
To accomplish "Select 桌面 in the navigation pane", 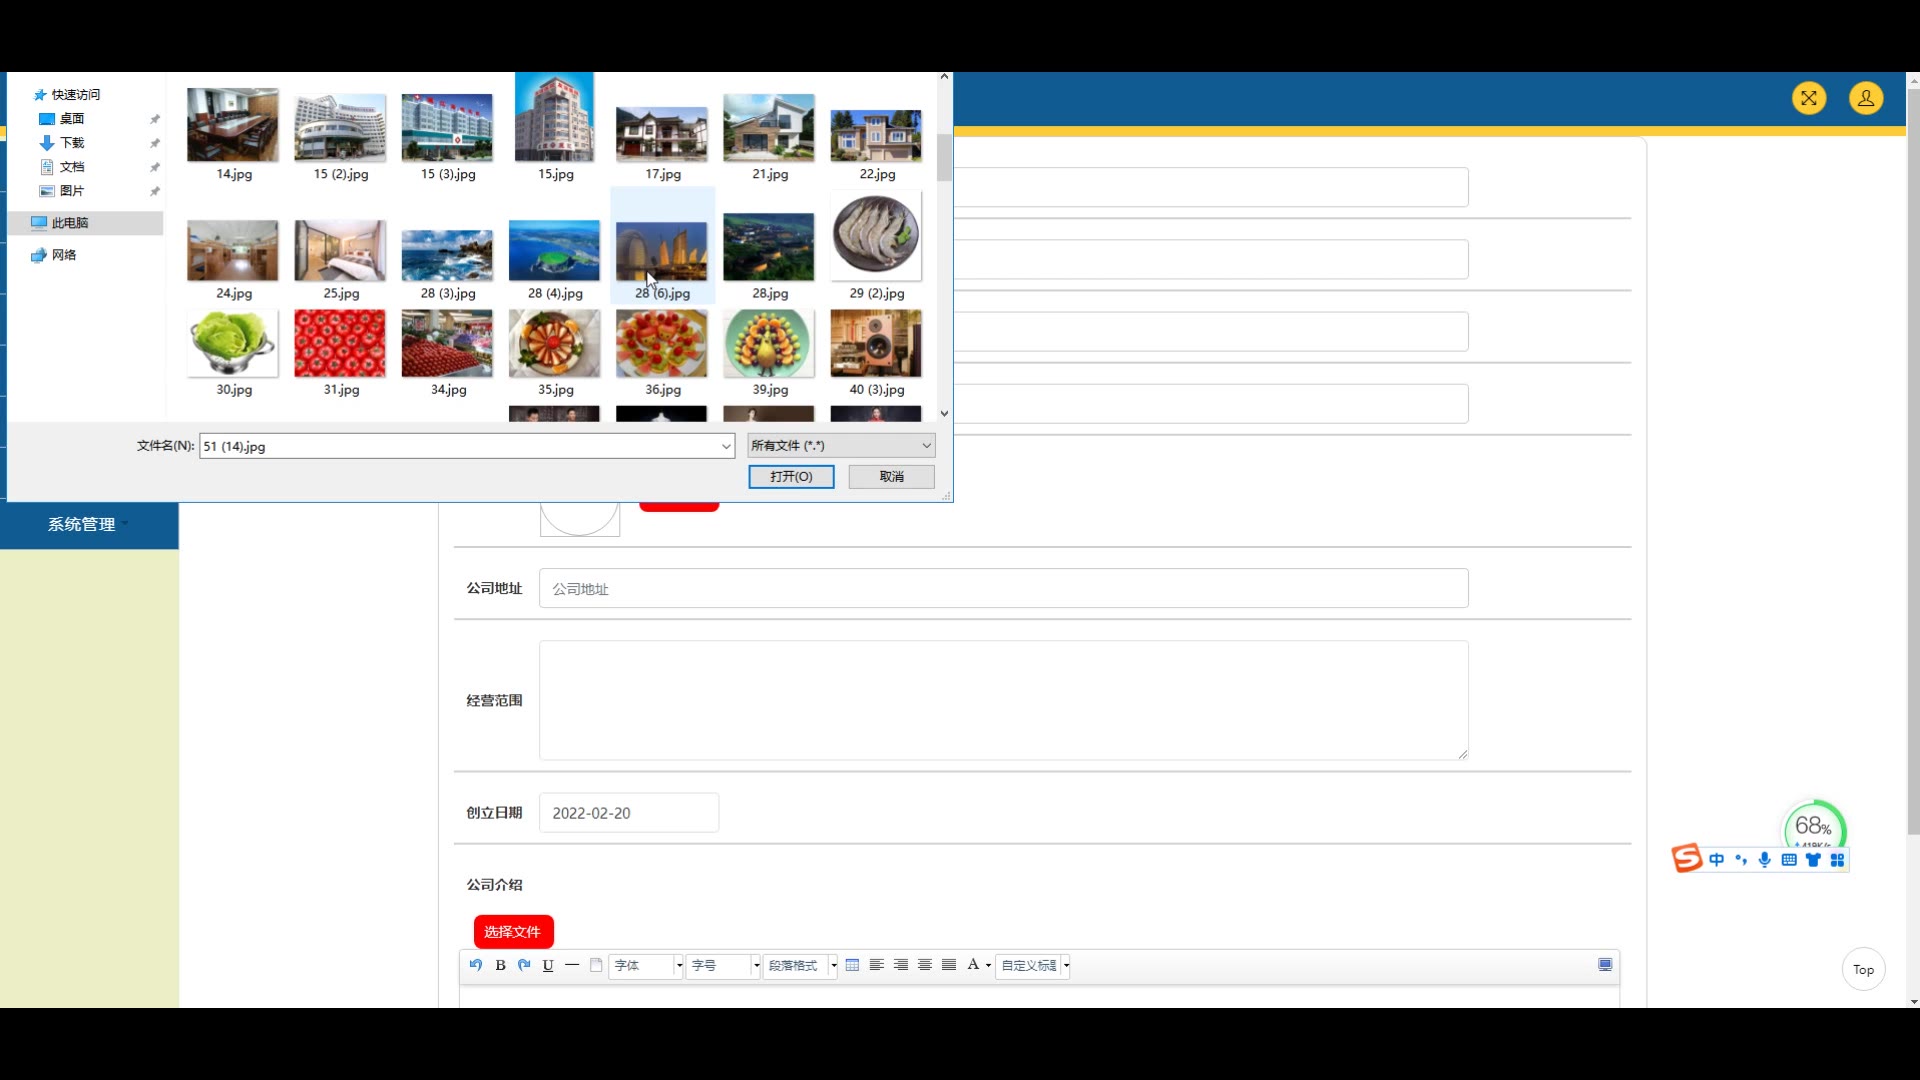I will coord(72,119).
